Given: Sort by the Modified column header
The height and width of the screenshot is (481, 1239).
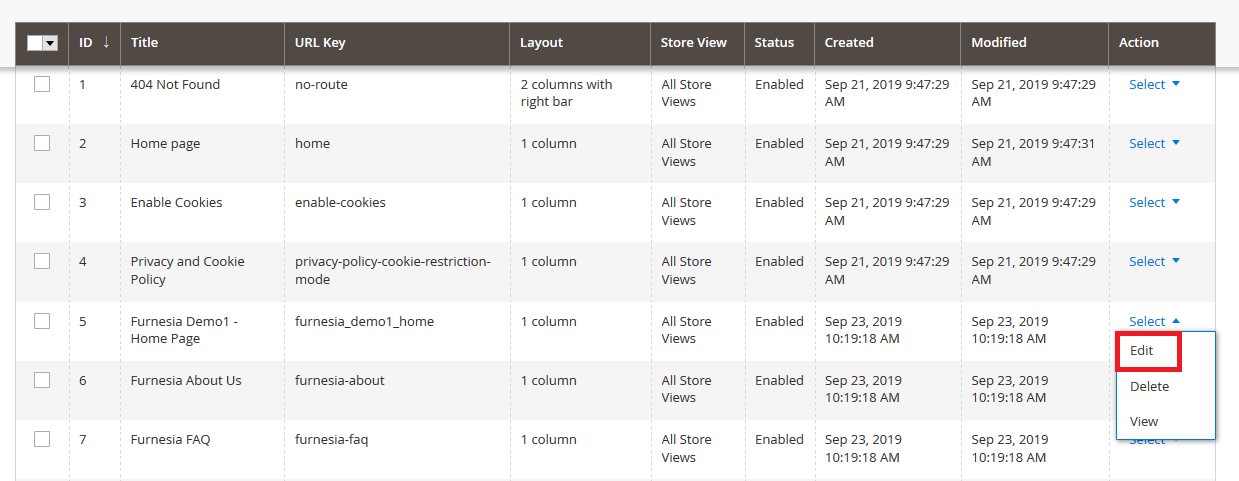Looking at the screenshot, I should [998, 43].
